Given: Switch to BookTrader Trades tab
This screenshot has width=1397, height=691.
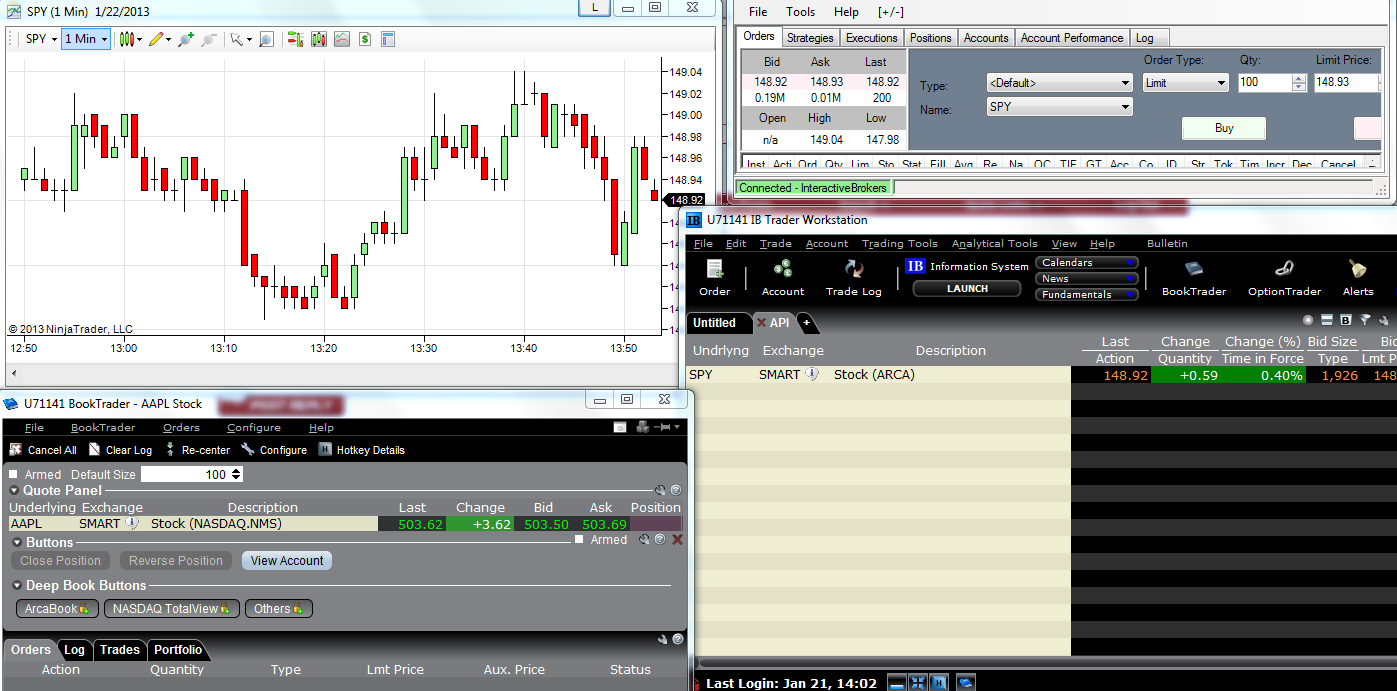Looking at the screenshot, I should pos(120,650).
